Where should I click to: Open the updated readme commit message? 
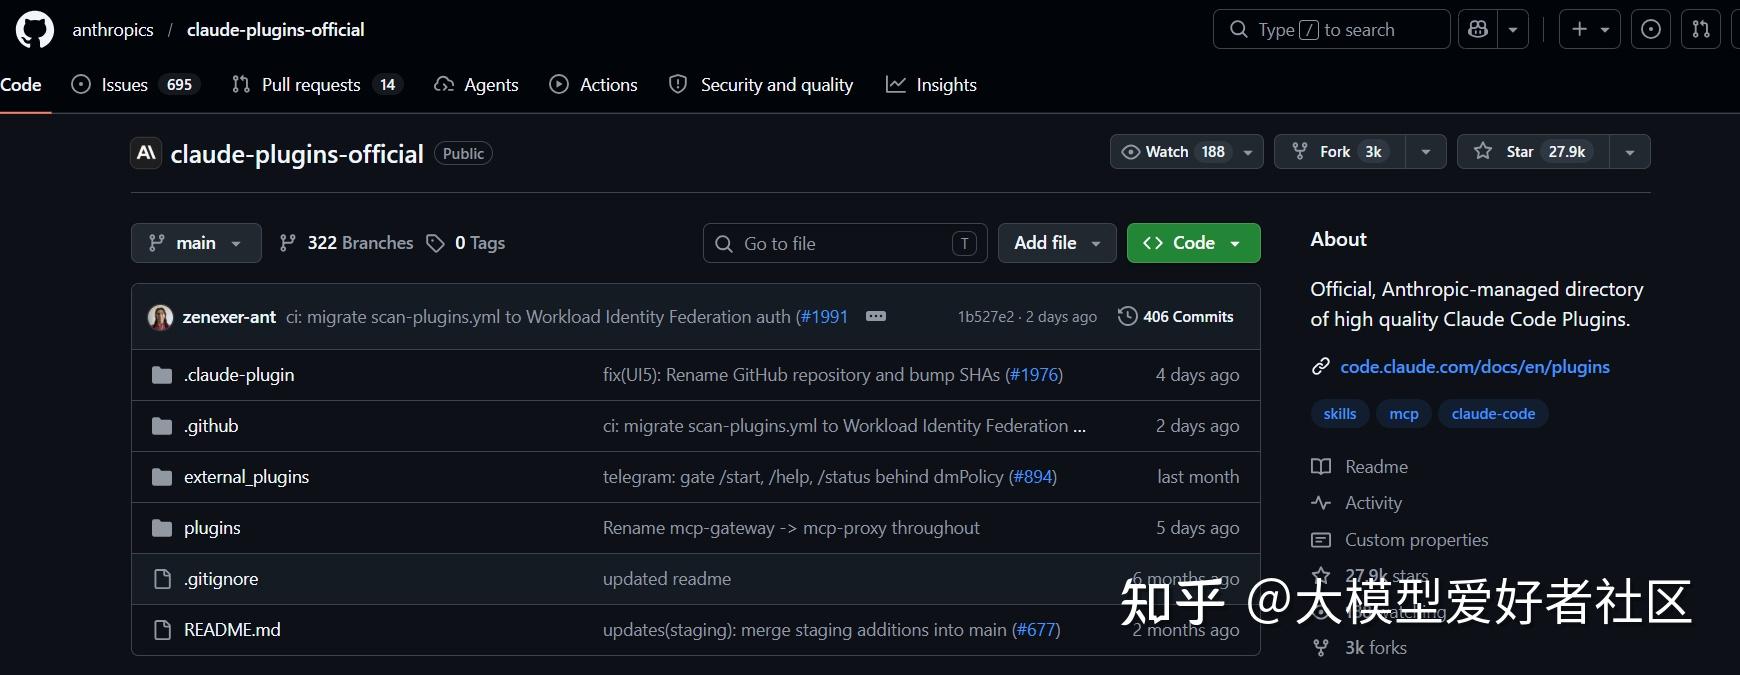(x=667, y=579)
